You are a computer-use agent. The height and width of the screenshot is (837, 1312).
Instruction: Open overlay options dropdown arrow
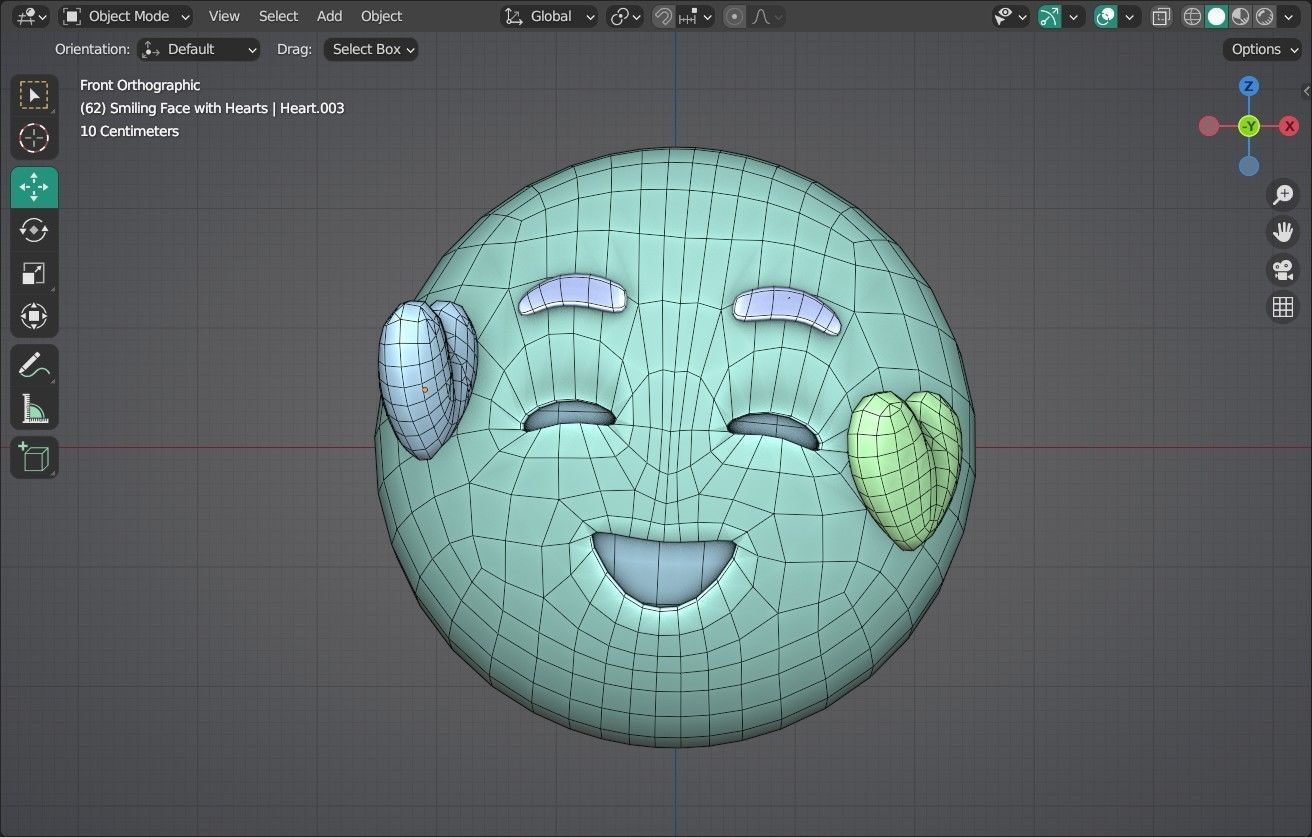coord(1130,16)
